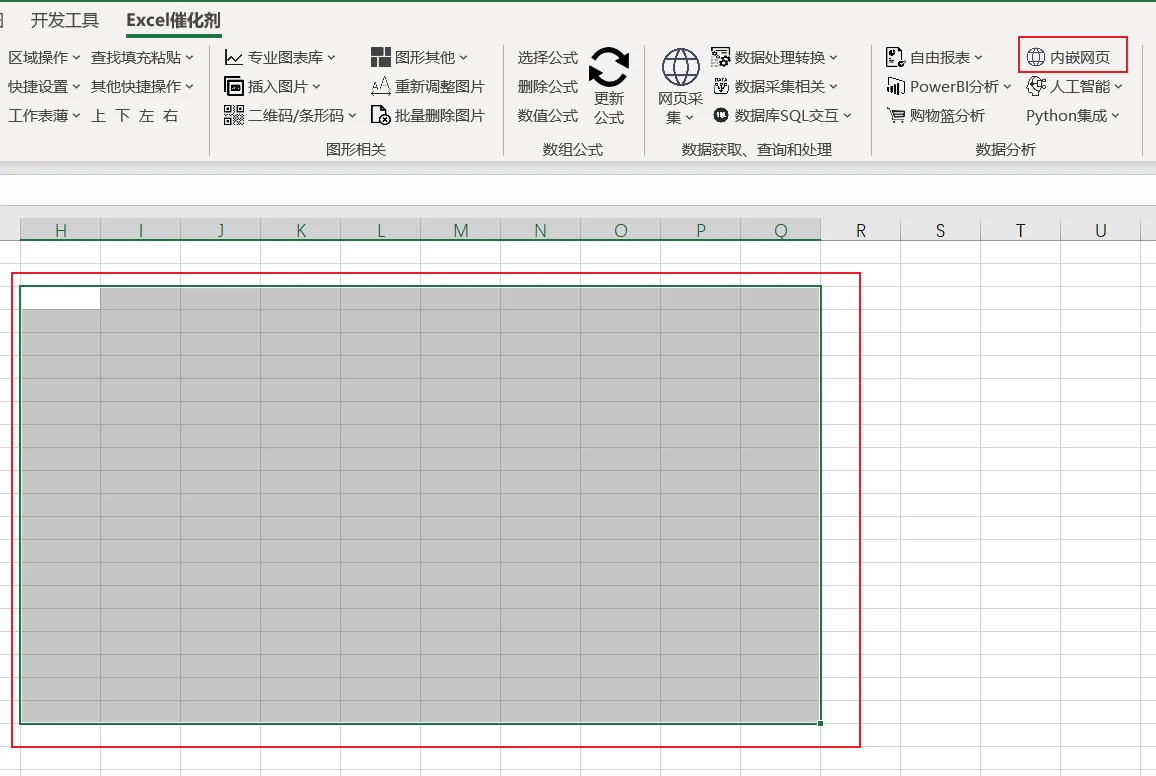Viewport: 1156px width, 776px height.
Task: Select column S header
Action: [x=941, y=230]
